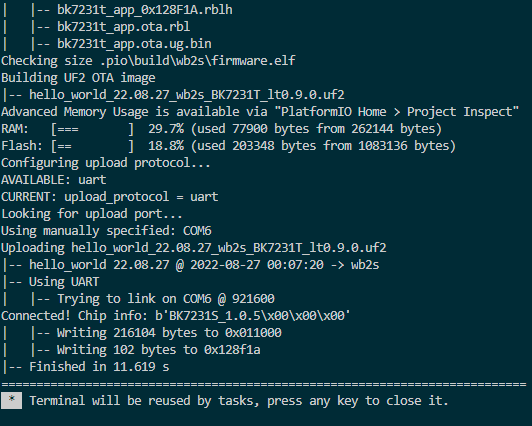The image size is (532, 426).
Task: Click the 29.7% RAM usage text
Action: pyautogui.click(x=166, y=129)
